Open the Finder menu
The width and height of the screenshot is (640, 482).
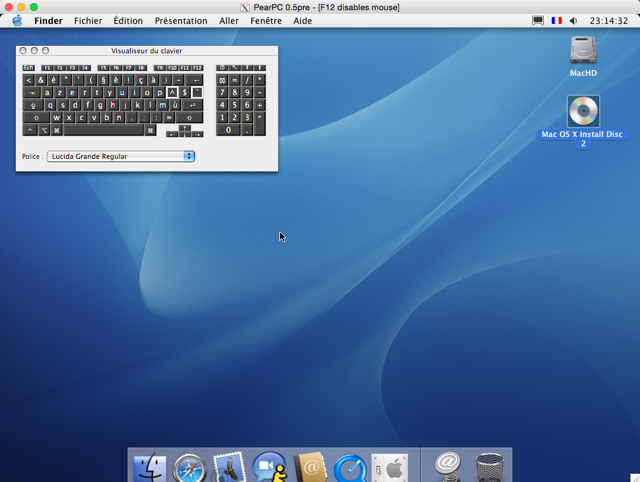click(48, 21)
